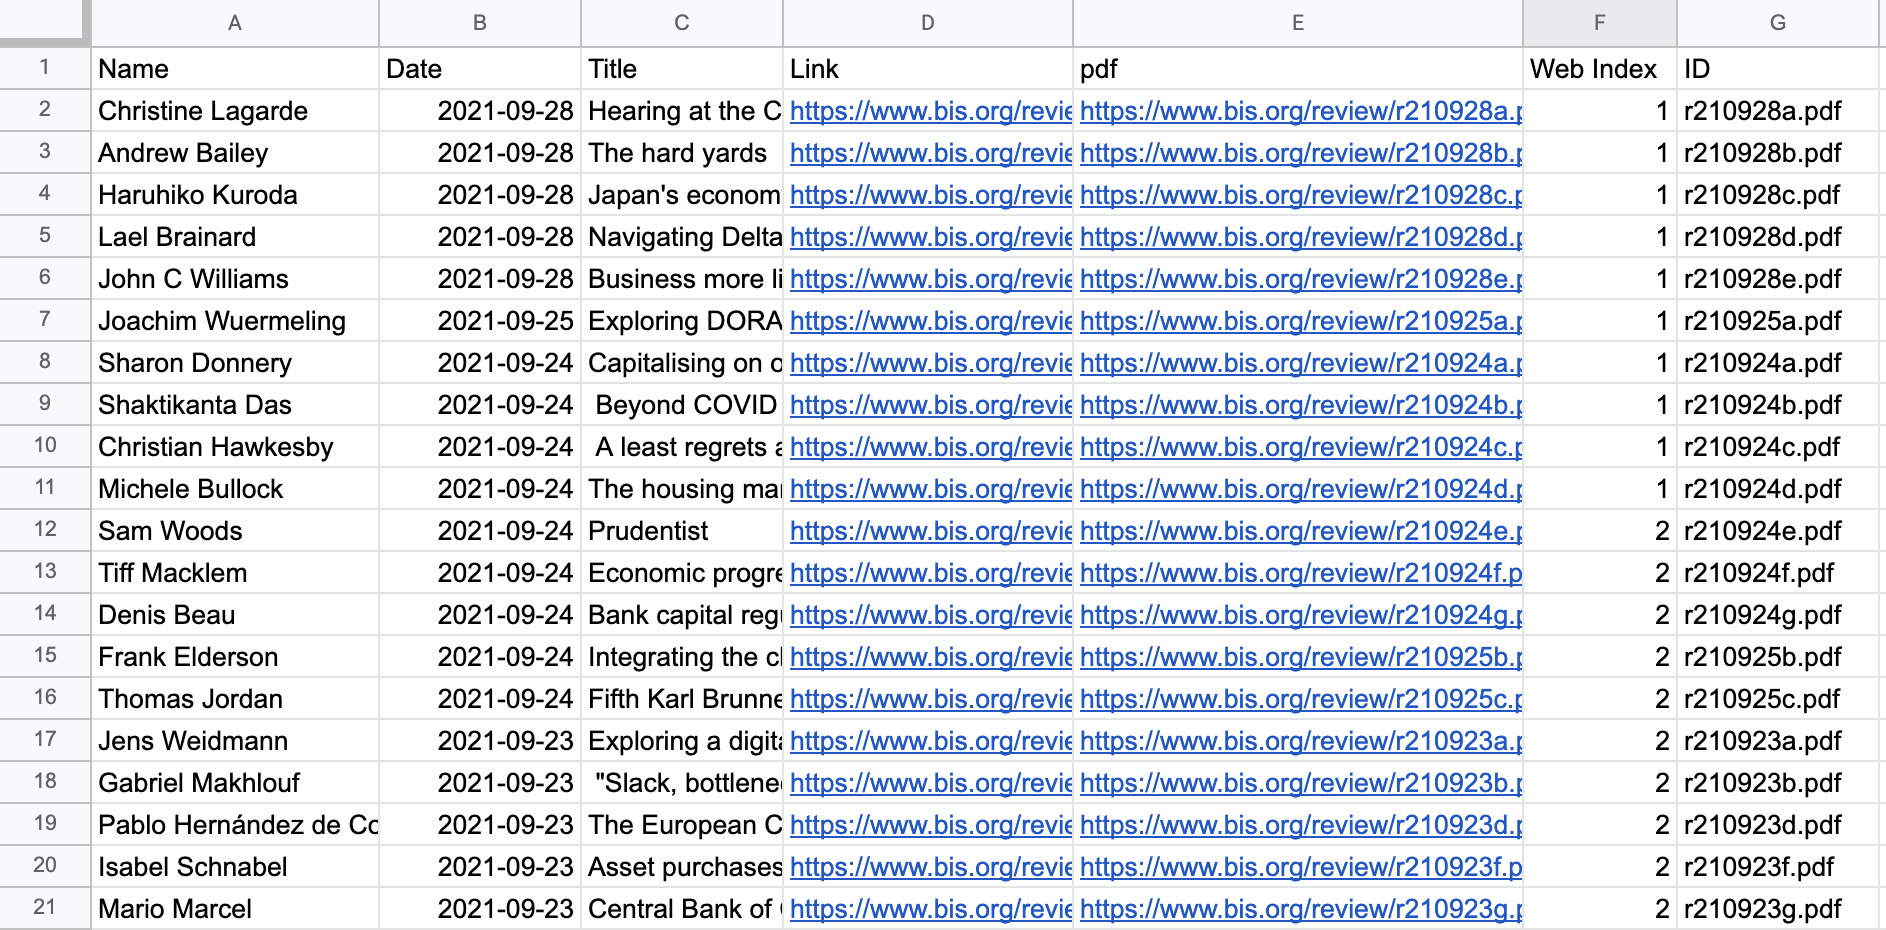This screenshot has width=1886, height=930.
Task: Click the select-all corner box
Action: 43,22
